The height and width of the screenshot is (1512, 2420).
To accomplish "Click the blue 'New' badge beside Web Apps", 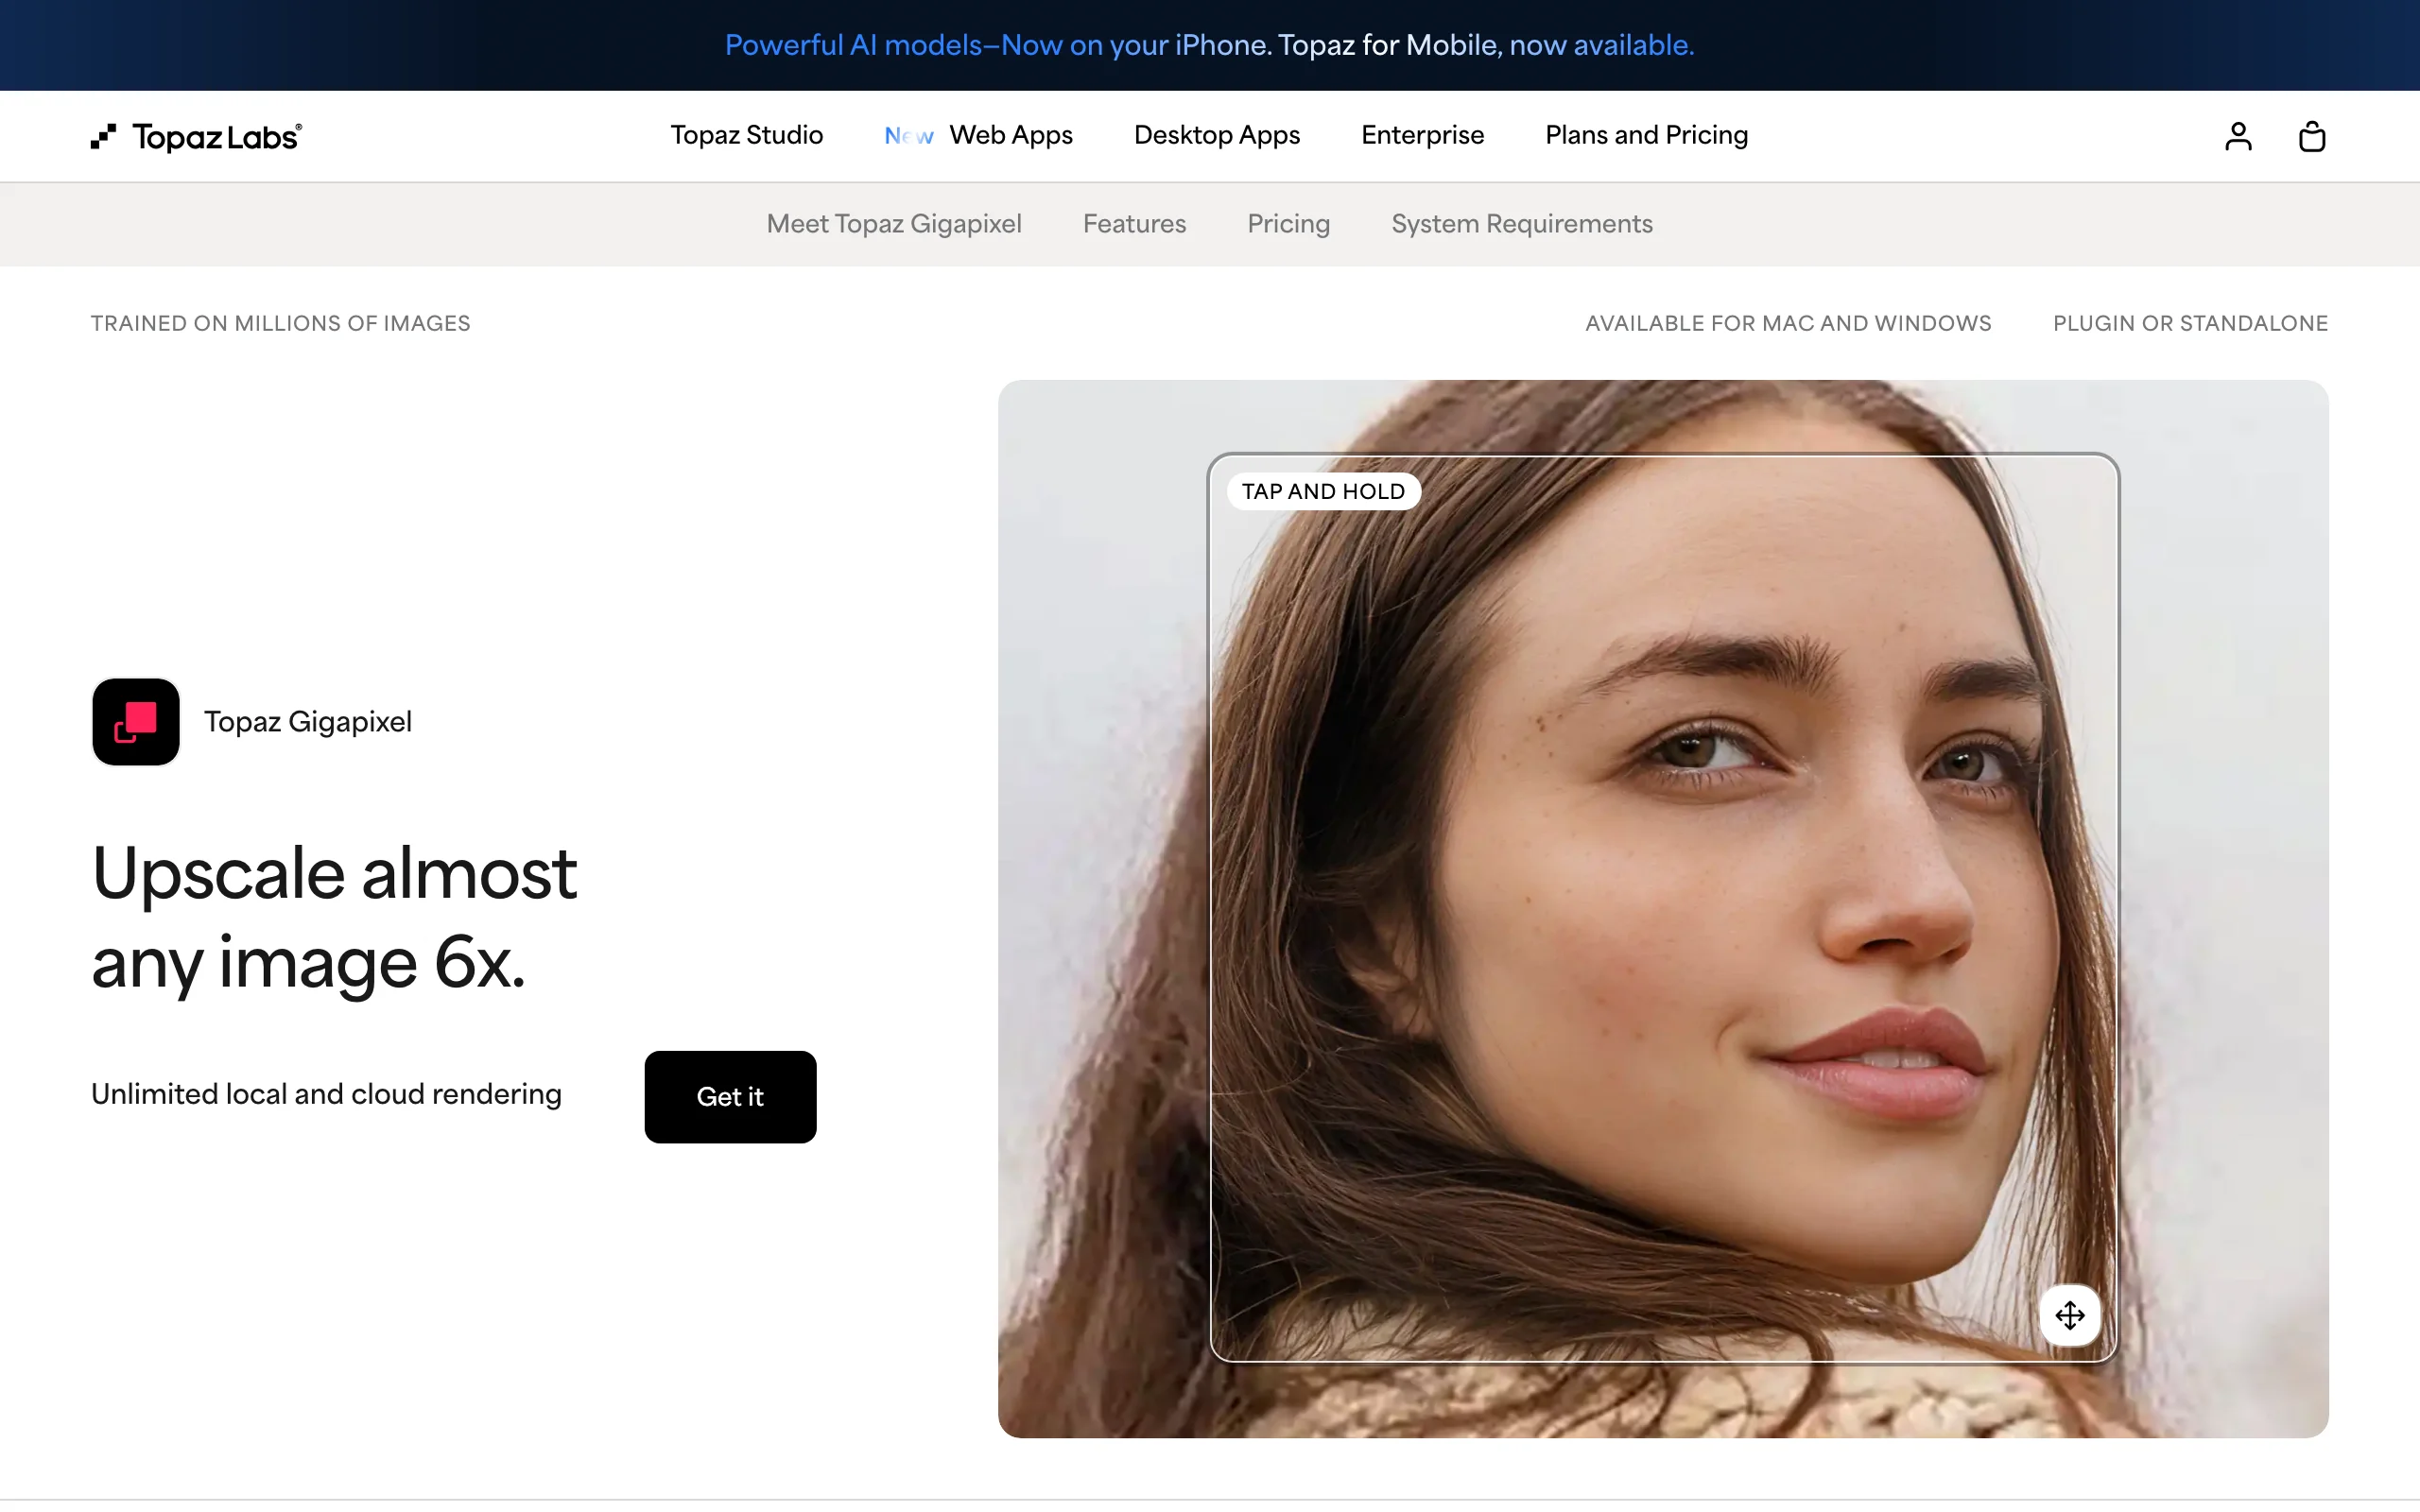I will [x=909, y=136].
